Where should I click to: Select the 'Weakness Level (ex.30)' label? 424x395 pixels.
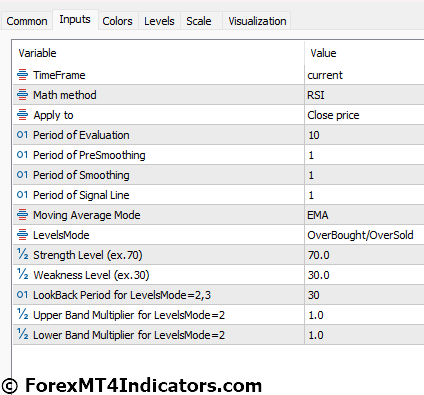(91, 275)
